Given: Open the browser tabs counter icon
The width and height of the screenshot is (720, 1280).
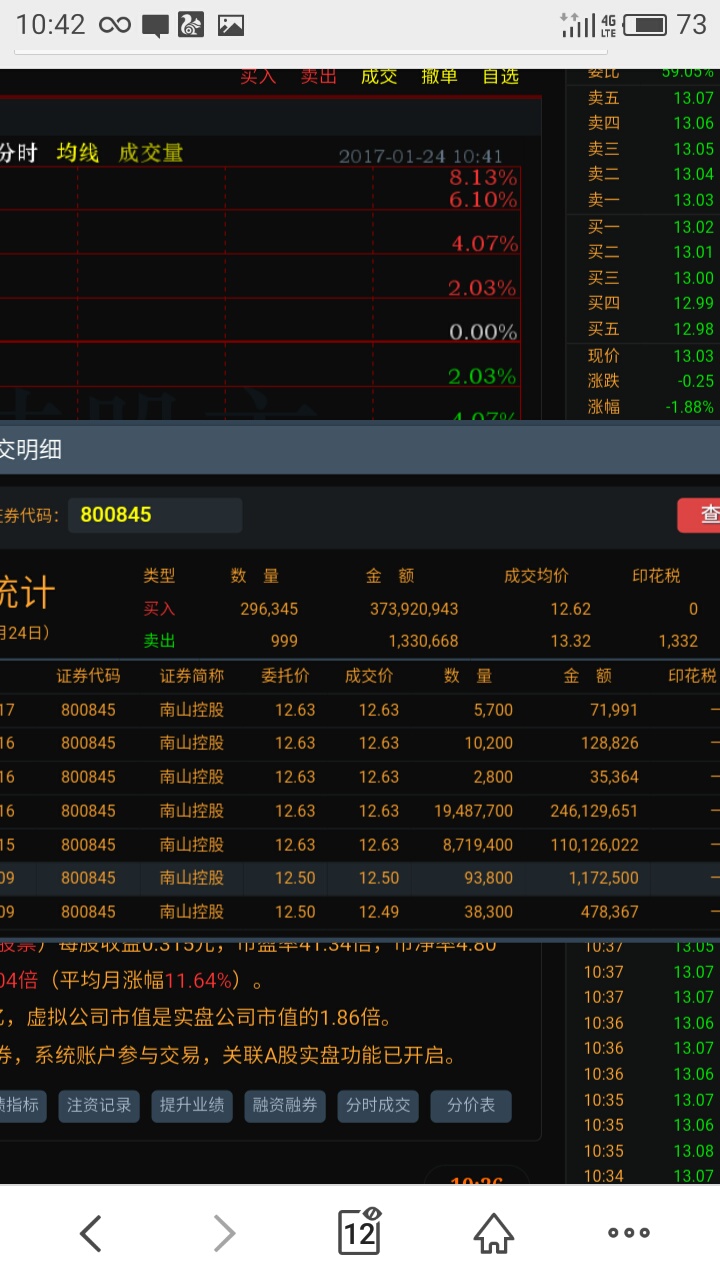Looking at the screenshot, I should (359, 1232).
